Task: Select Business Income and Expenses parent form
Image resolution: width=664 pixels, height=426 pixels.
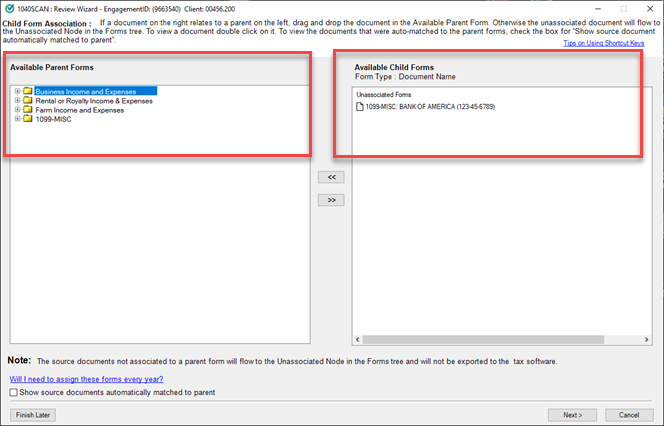Action: point(96,91)
